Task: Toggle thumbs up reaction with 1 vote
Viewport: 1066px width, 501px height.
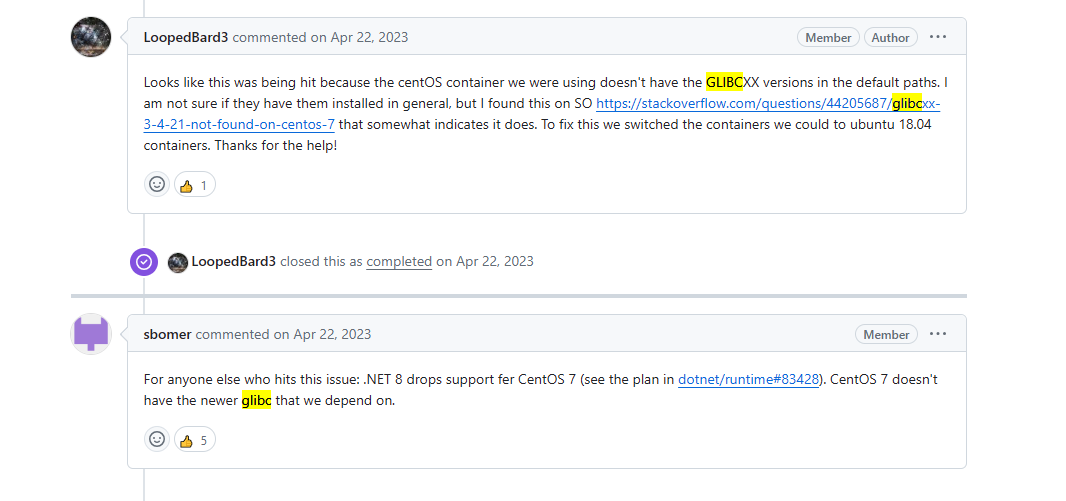Action: click(x=195, y=184)
